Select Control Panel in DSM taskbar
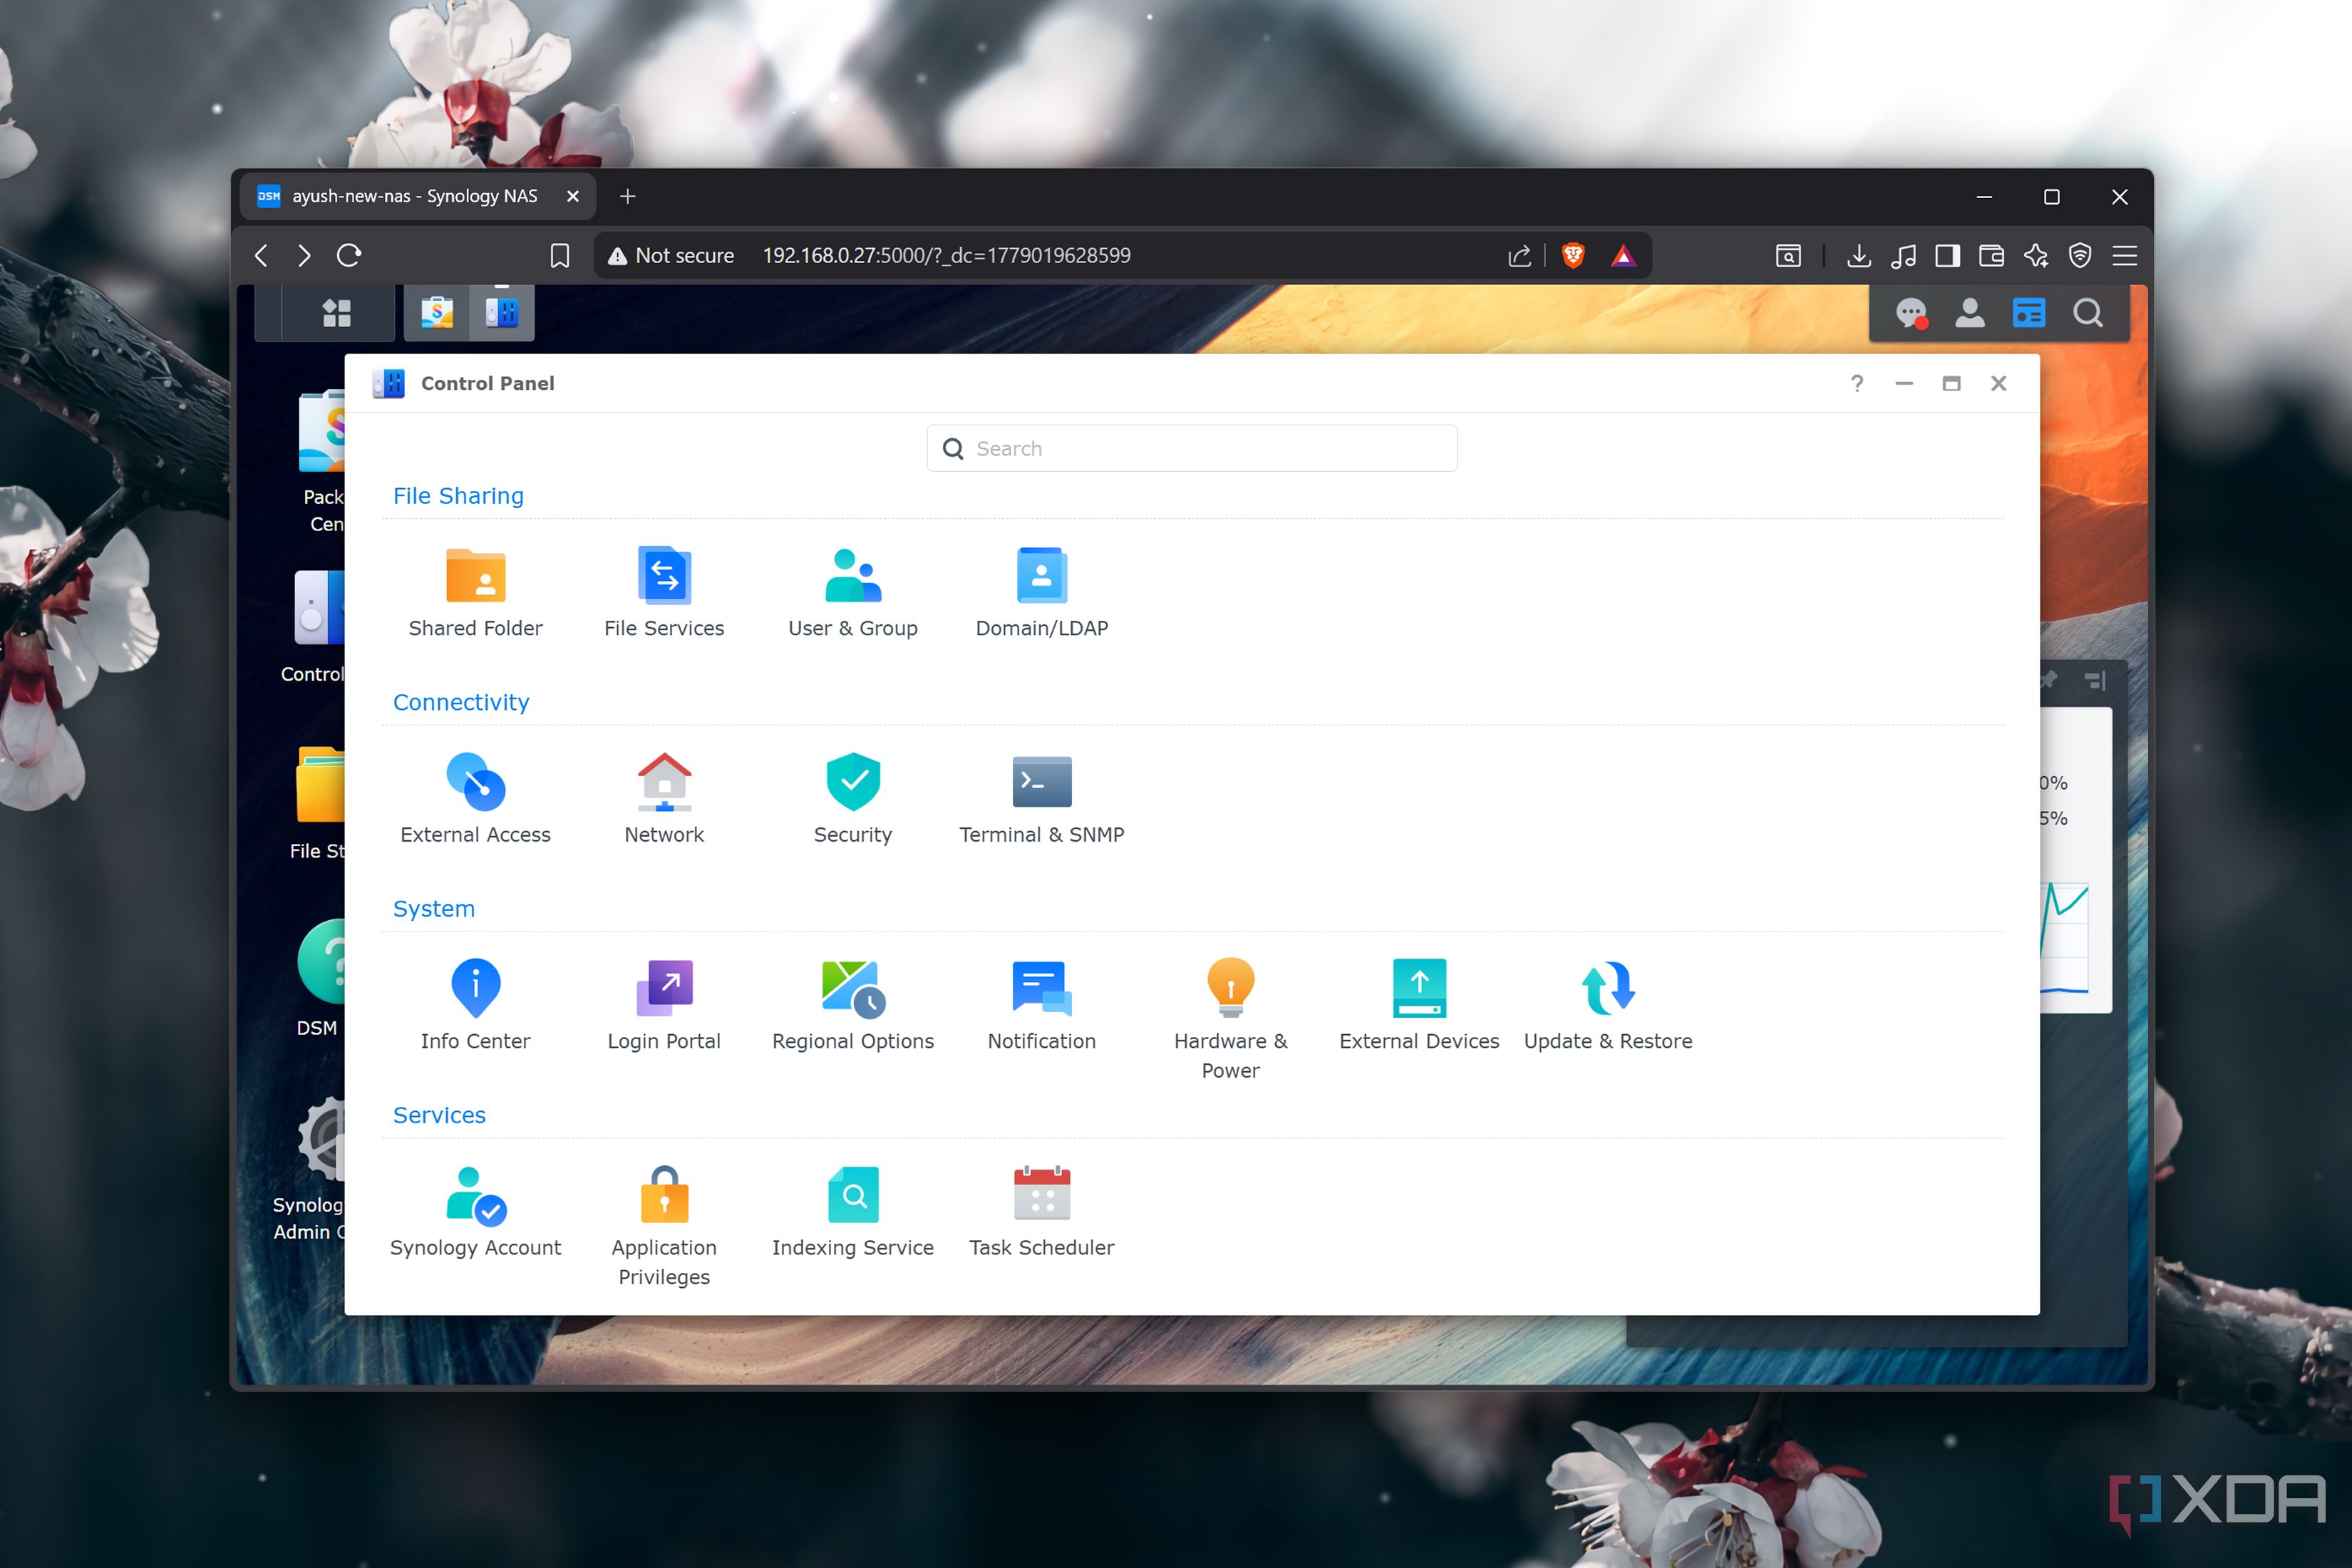Screen dimensions: 2352x1568 pyautogui.click(x=502, y=313)
